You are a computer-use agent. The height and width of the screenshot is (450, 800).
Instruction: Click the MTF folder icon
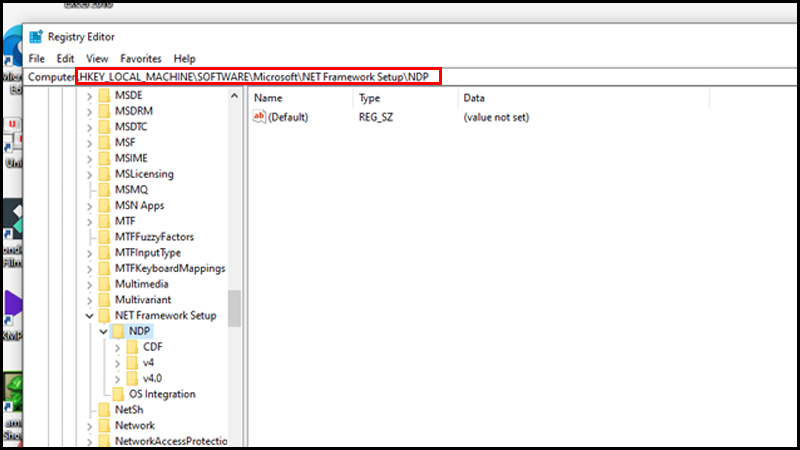click(104, 221)
